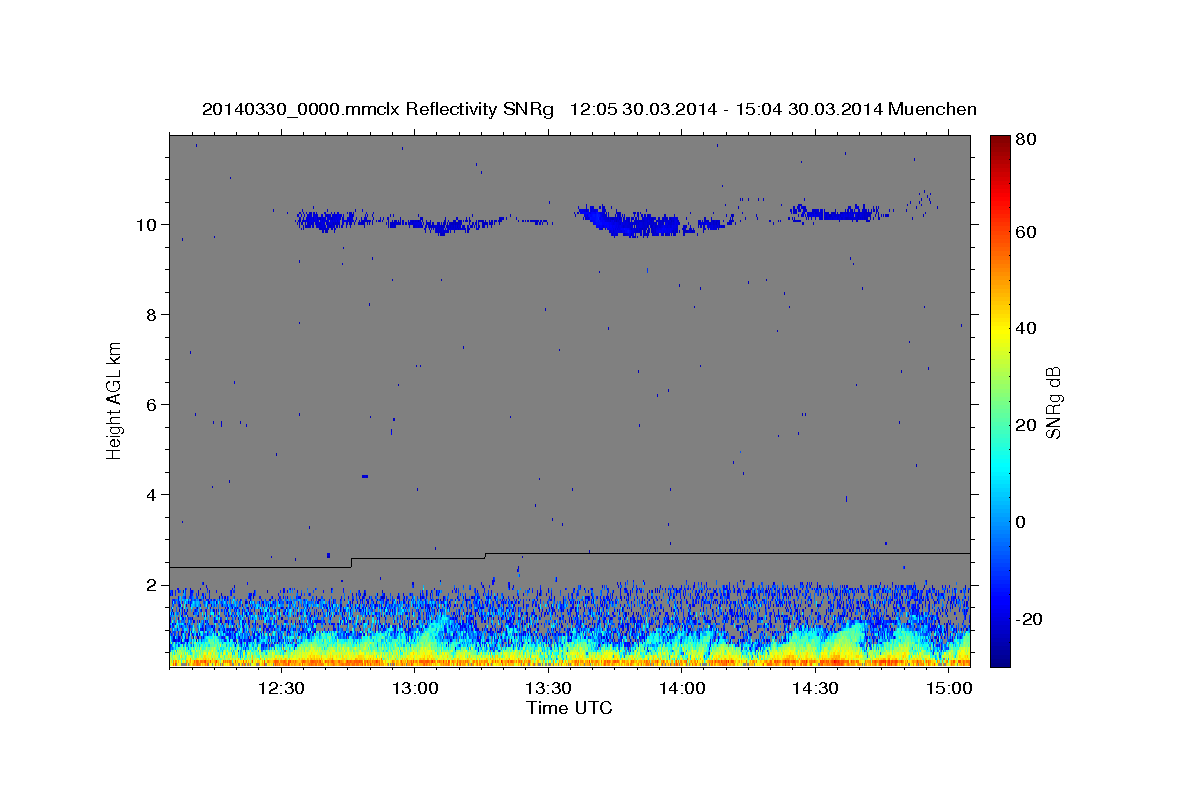
Task: Click the 13:30 time tick label
Action: coord(548,688)
